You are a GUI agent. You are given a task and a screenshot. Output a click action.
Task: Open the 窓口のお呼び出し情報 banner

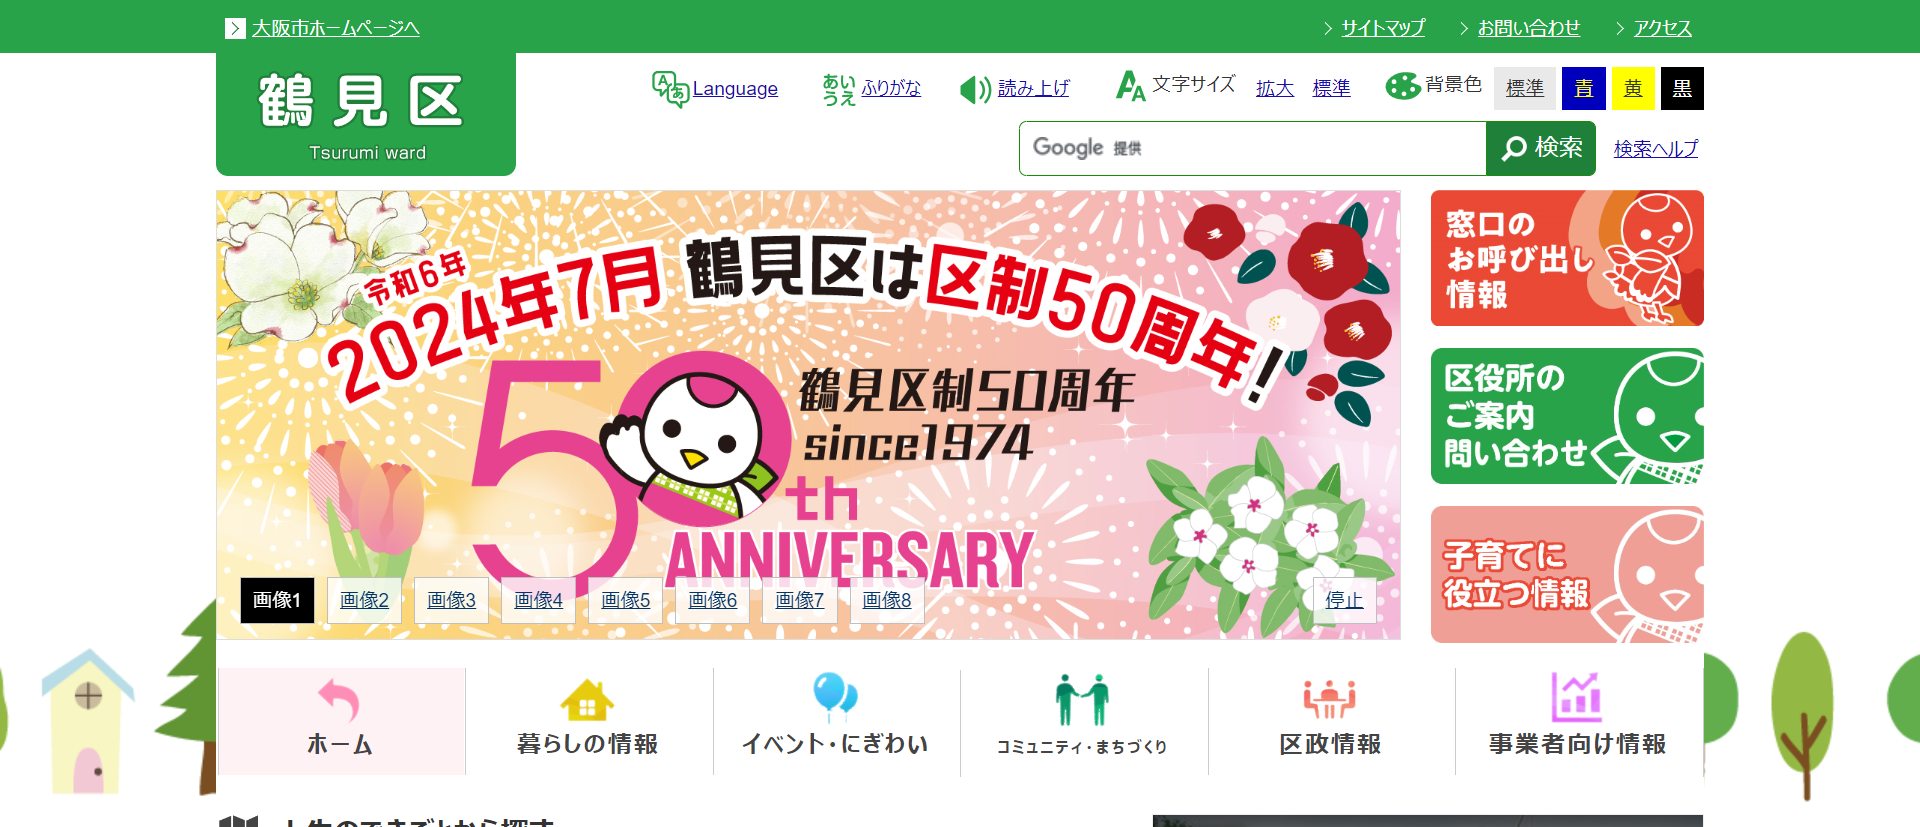pyautogui.click(x=1567, y=258)
